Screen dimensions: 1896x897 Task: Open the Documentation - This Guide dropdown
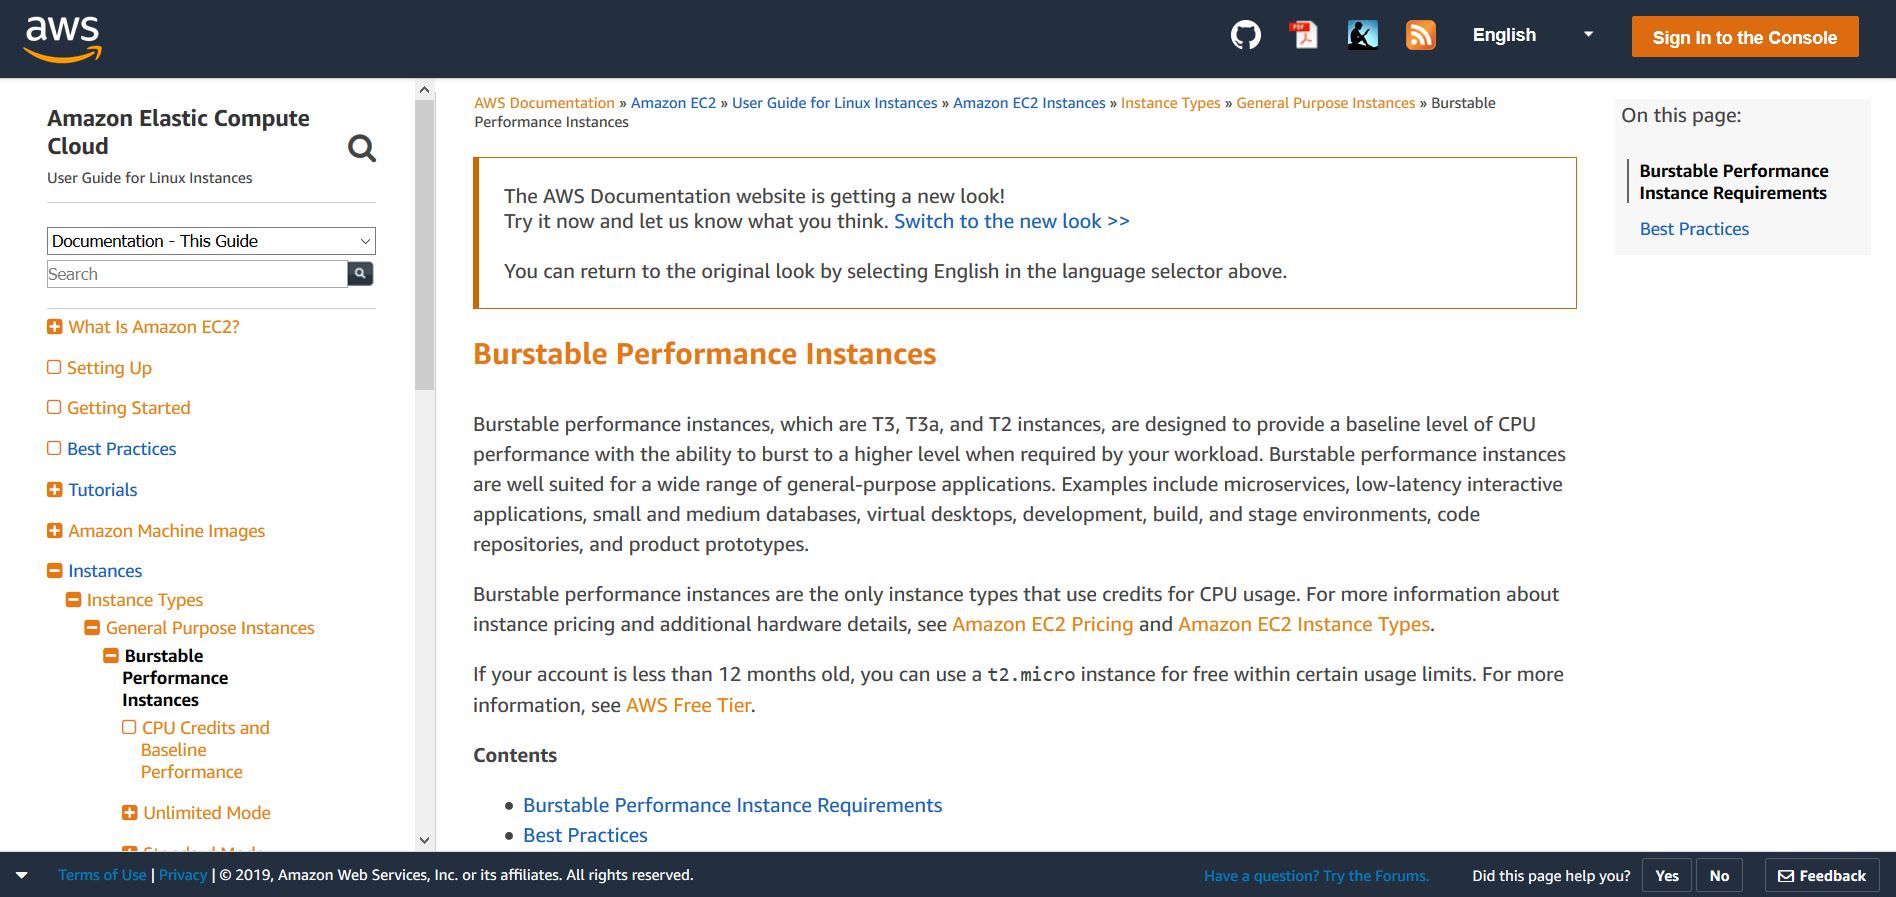(x=211, y=241)
